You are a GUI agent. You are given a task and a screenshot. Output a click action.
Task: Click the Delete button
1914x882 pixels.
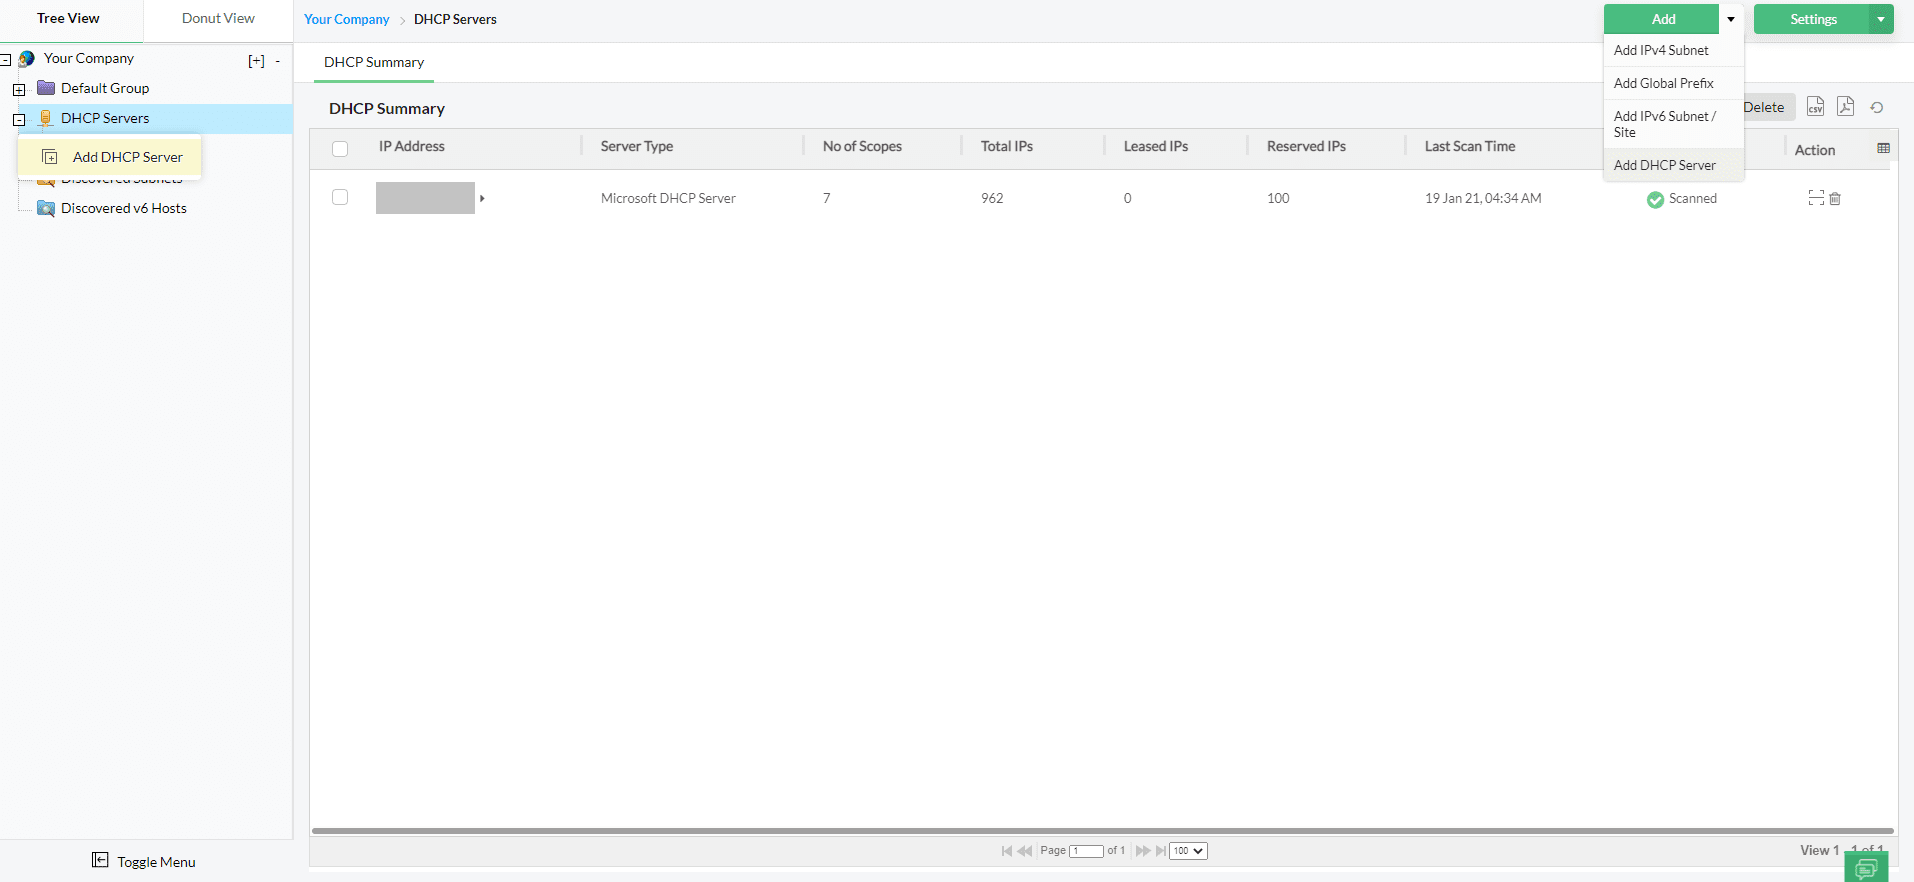click(1767, 107)
